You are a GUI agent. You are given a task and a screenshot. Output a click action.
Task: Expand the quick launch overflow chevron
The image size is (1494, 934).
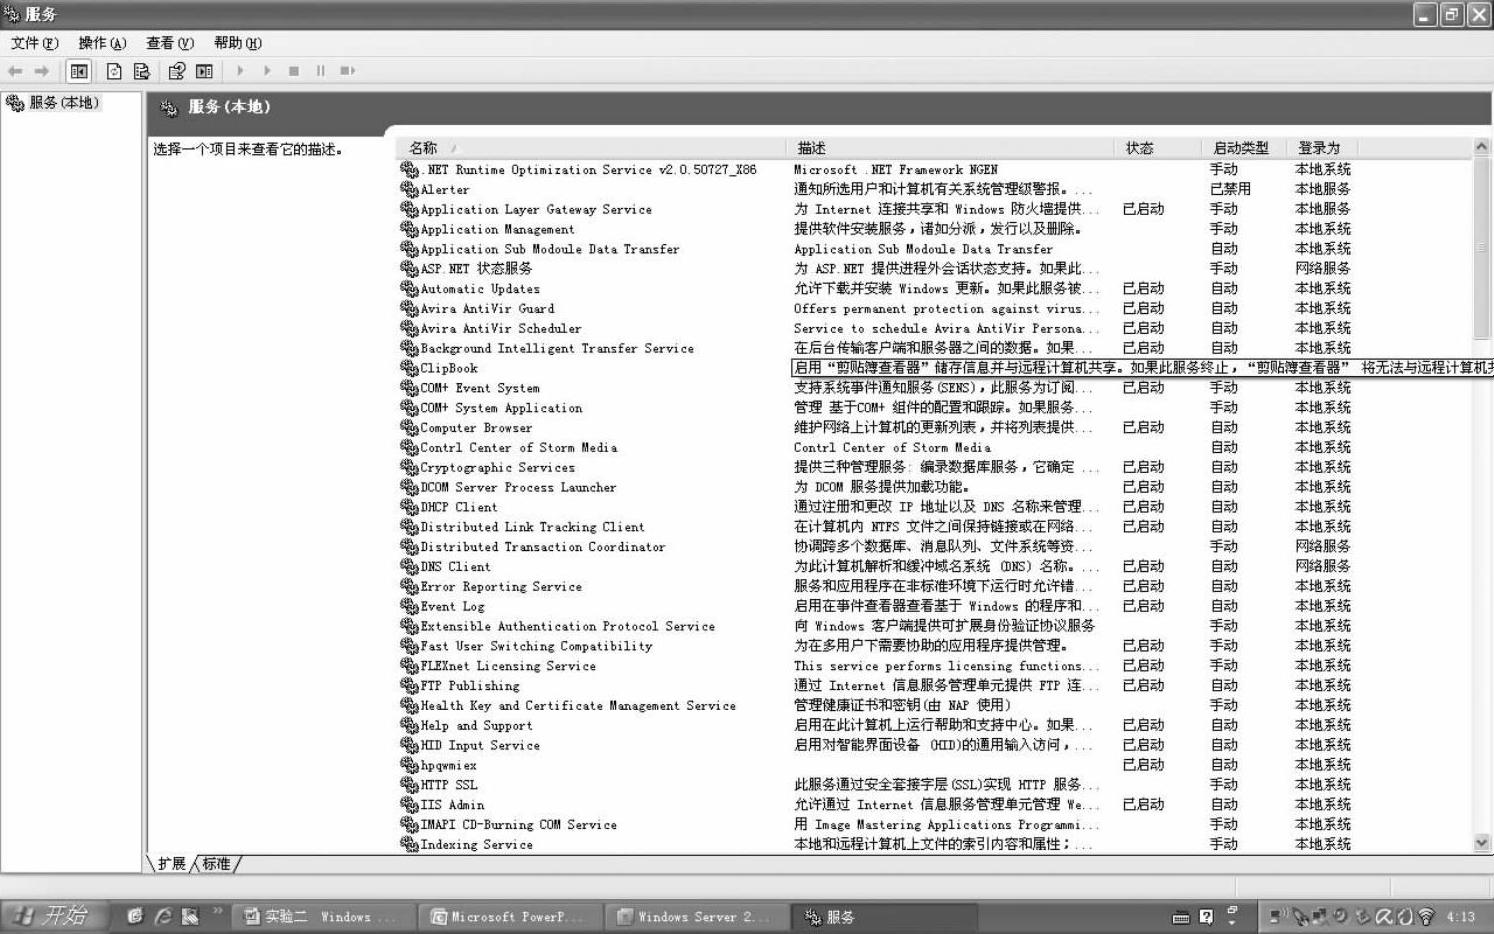coord(217,911)
